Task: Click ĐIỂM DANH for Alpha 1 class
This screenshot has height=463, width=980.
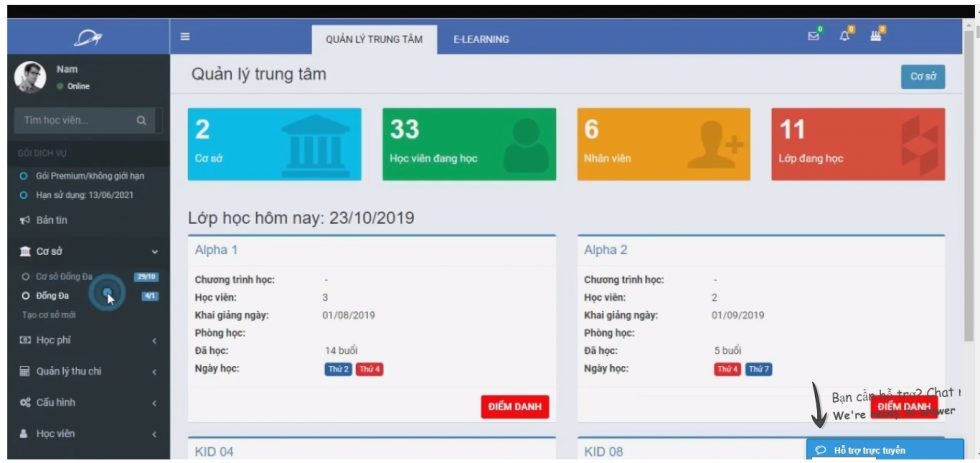Action: coord(515,407)
